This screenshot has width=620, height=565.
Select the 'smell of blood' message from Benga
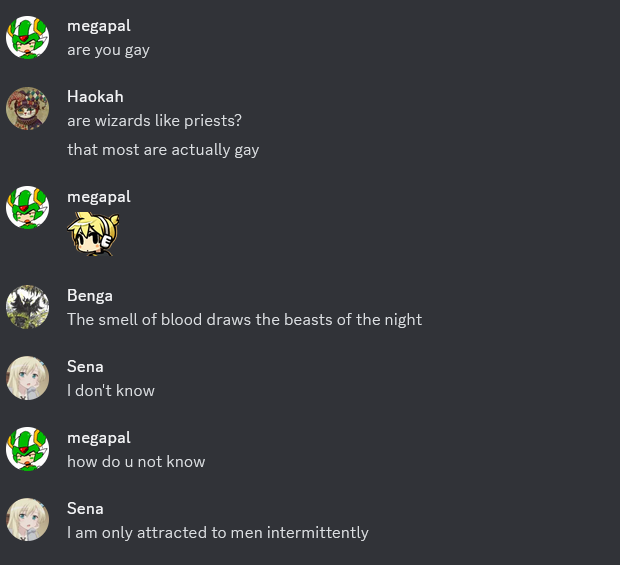(x=244, y=319)
